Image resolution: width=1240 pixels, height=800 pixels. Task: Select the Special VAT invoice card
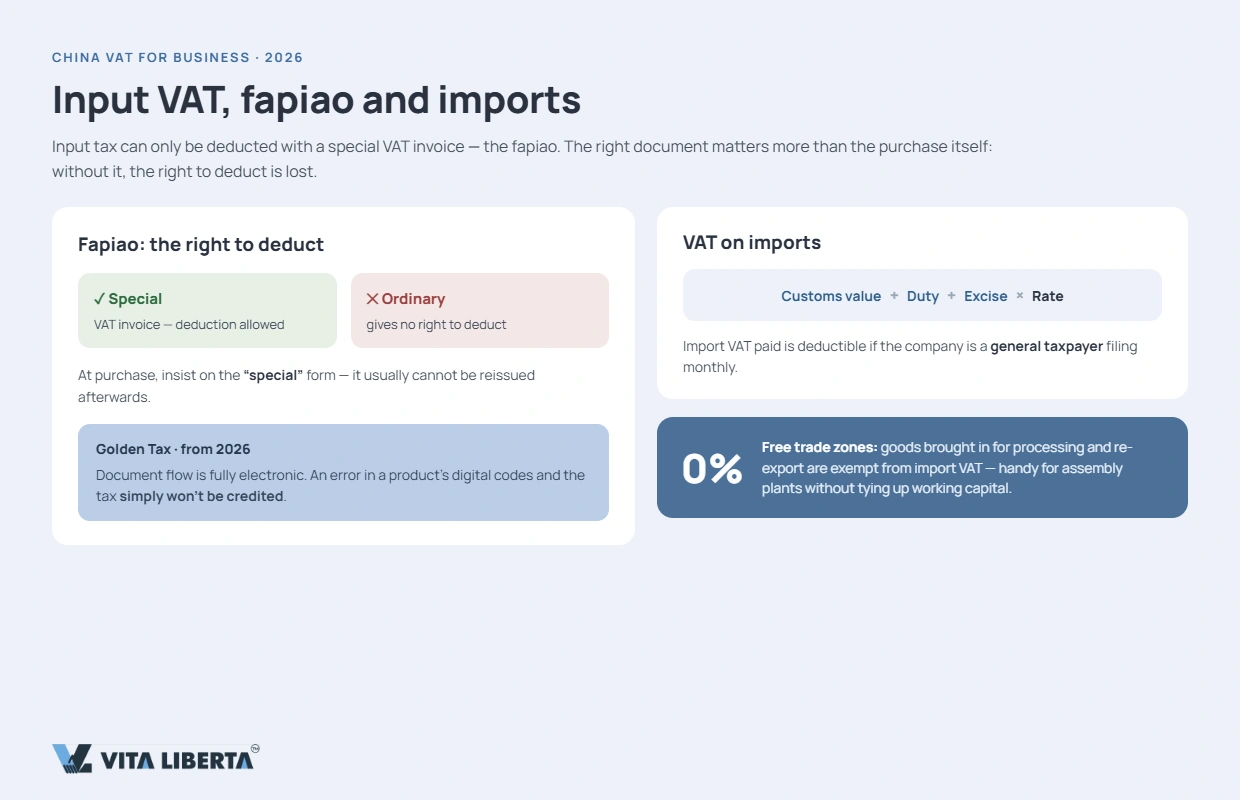(207, 310)
